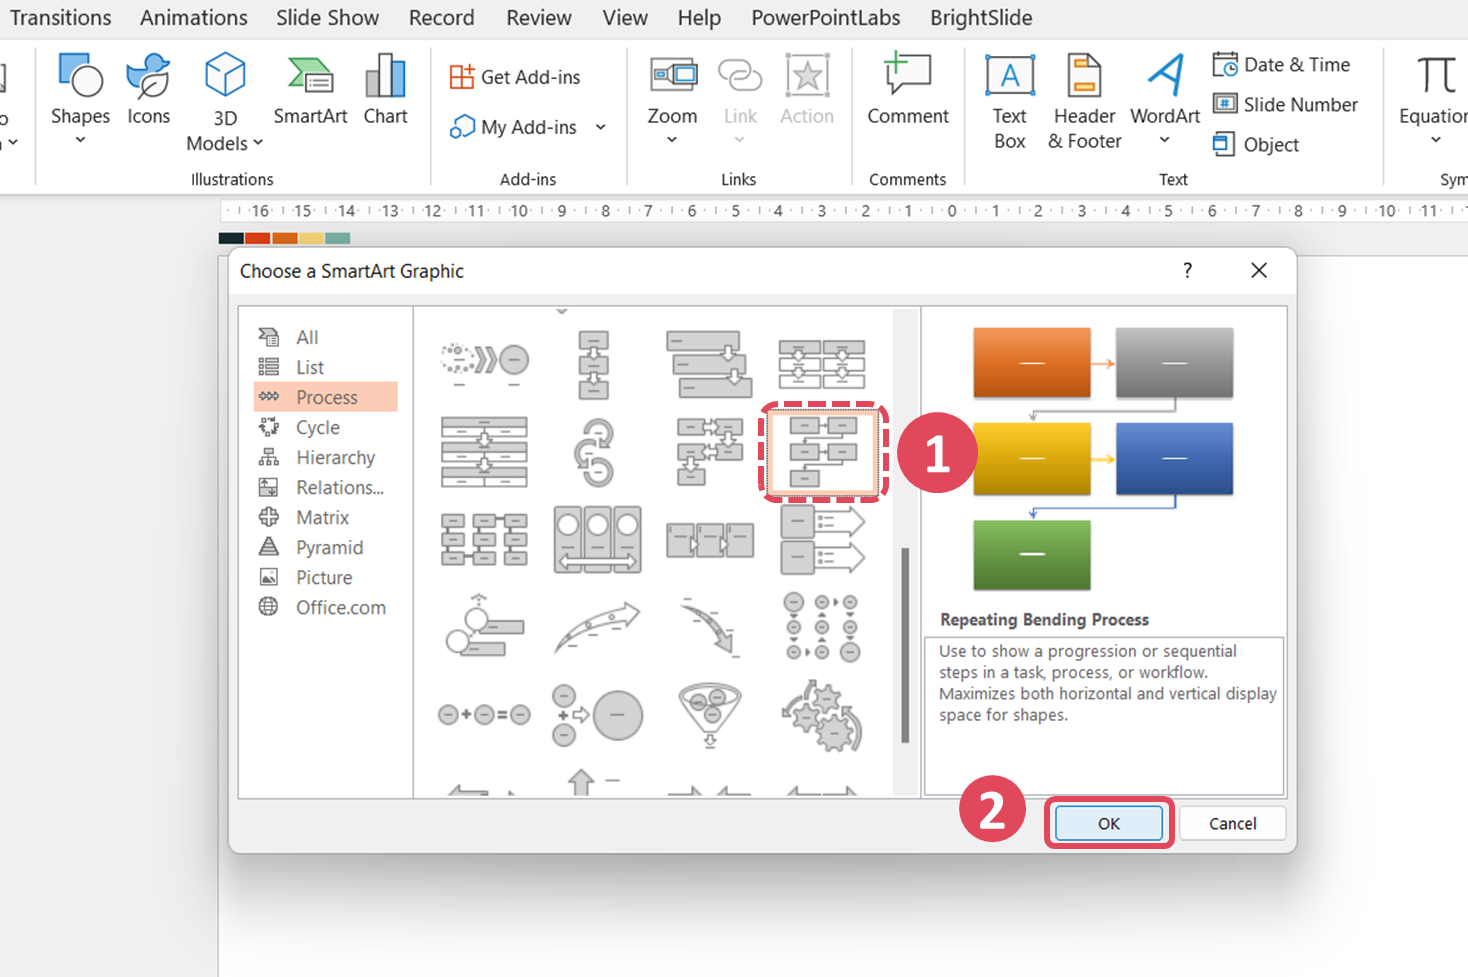Viewport: 1468px width, 977px height.
Task: Select the Pyramid category
Action: pyautogui.click(x=326, y=547)
